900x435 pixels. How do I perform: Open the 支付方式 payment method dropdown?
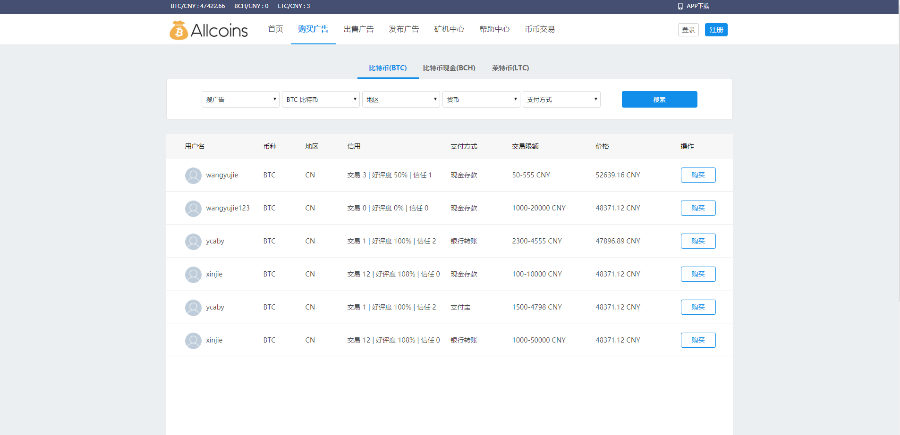[x=561, y=99]
